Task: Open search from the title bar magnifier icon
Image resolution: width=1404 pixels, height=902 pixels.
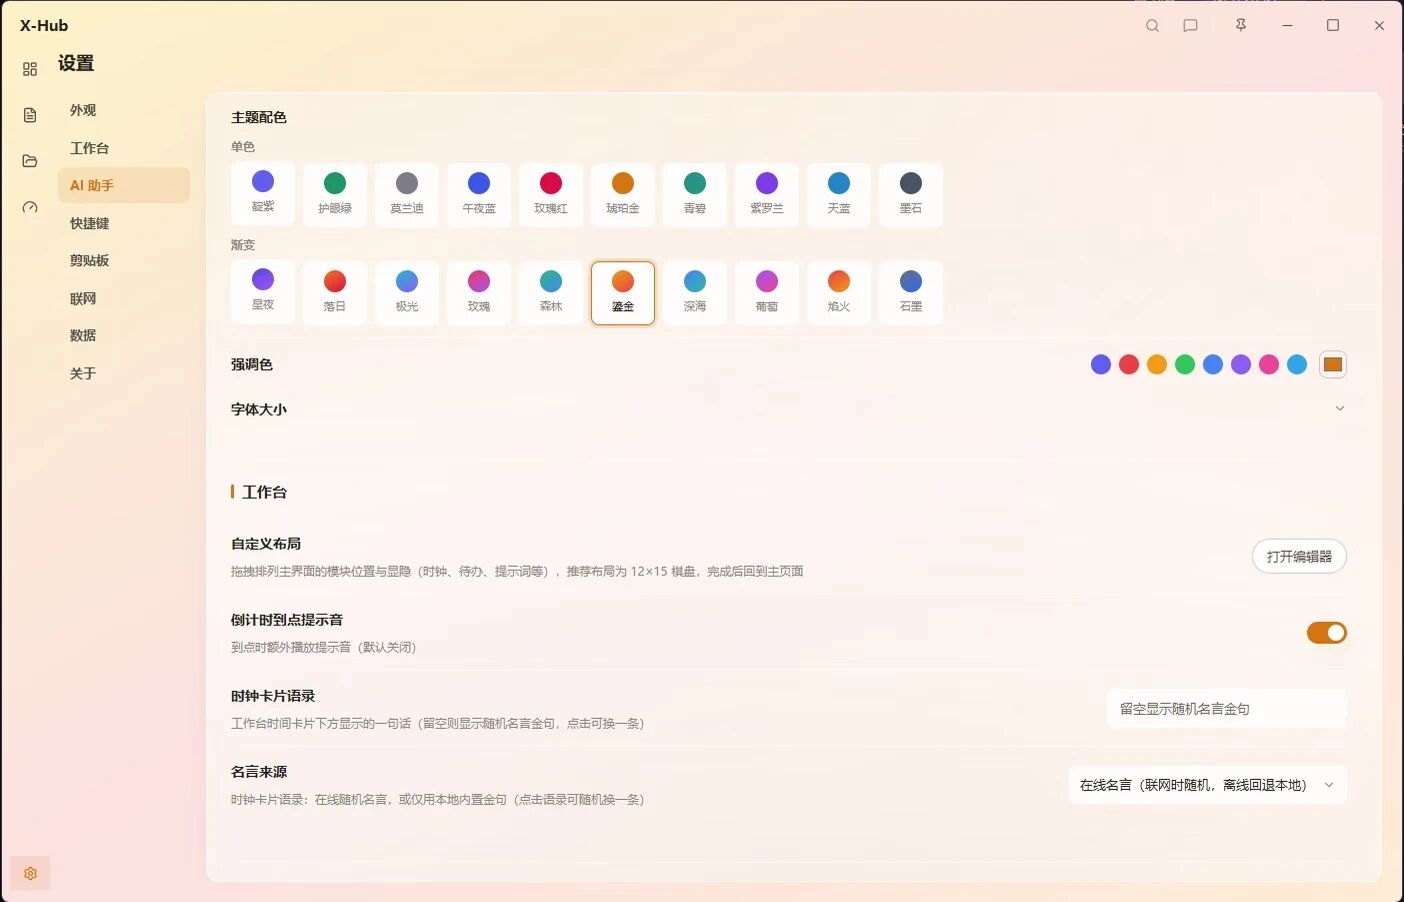Action: [1152, 26]
